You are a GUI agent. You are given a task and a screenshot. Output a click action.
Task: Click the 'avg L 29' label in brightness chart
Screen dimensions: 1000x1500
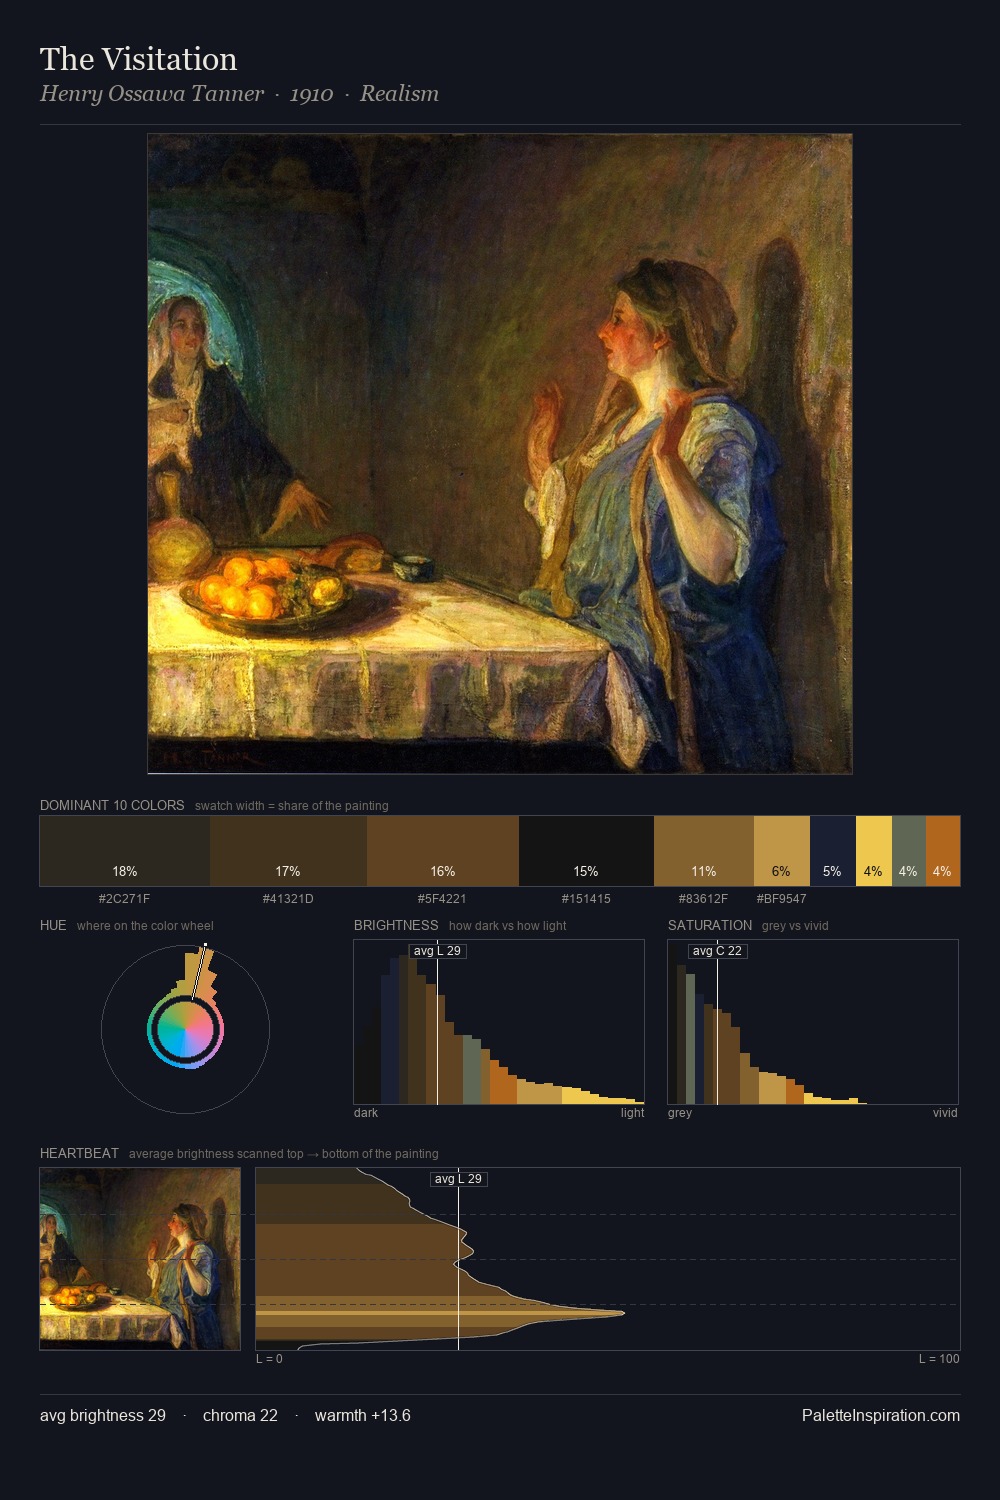(x=438, y=951)
